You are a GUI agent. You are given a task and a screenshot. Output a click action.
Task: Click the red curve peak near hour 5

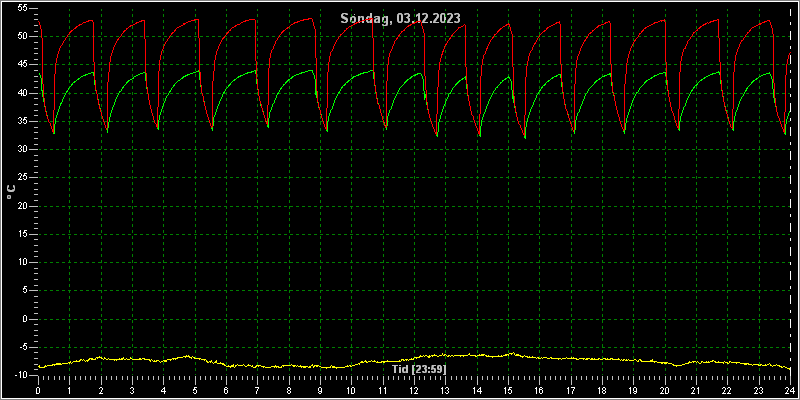(x=197, y=19)
